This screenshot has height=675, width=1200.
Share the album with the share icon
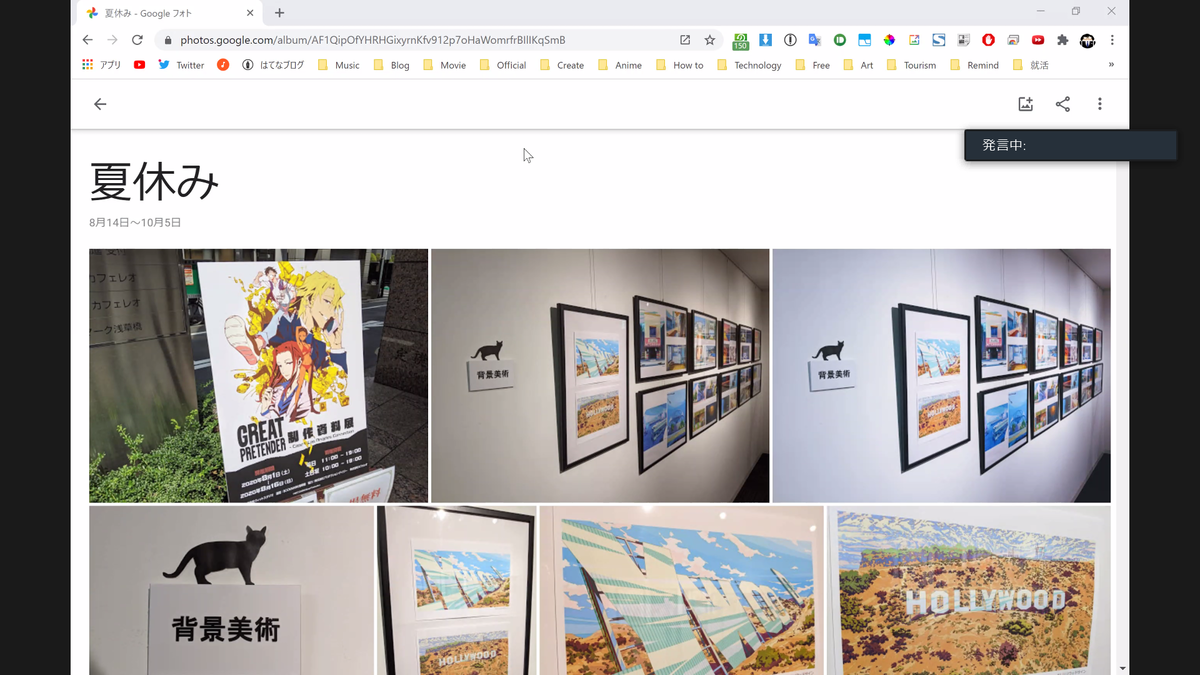tap(1063, 104)
